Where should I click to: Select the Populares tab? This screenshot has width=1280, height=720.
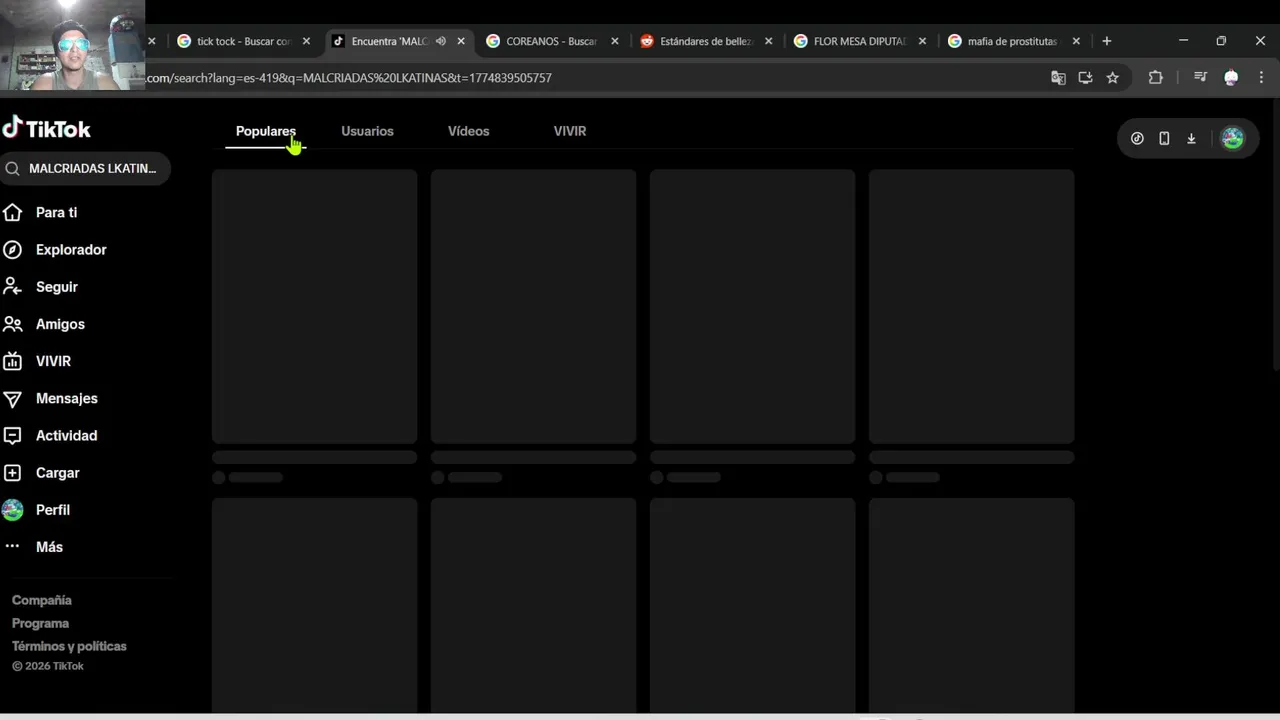[265, 131]
